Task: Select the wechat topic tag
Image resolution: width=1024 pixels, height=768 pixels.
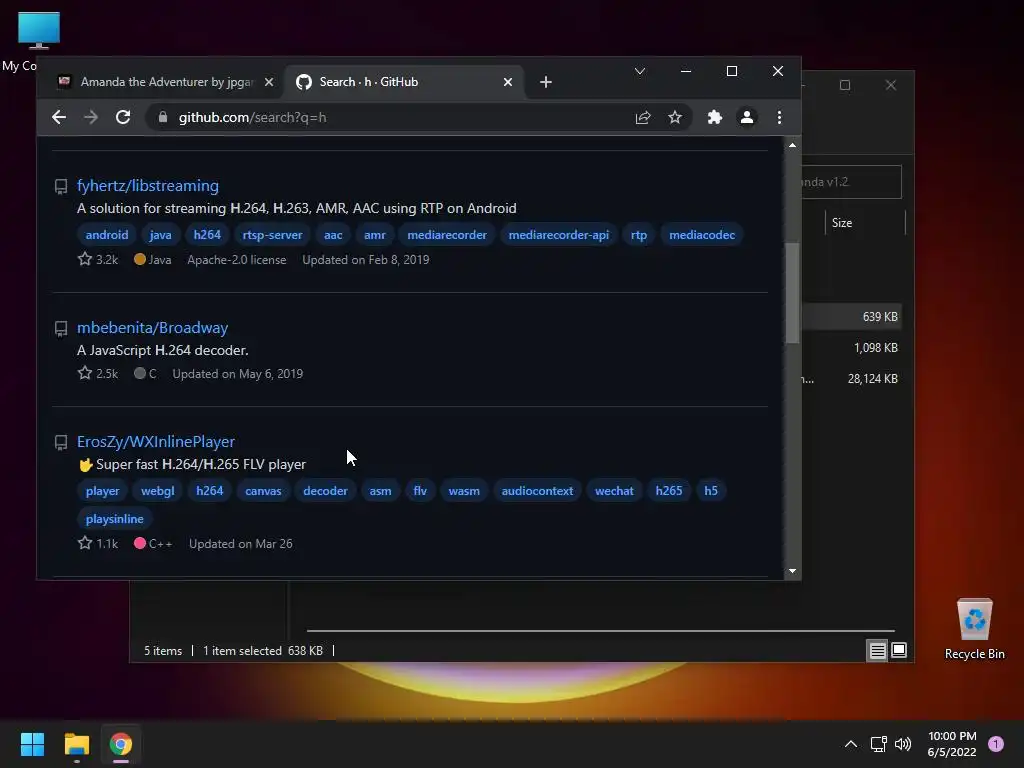Action: click(614, 491)
